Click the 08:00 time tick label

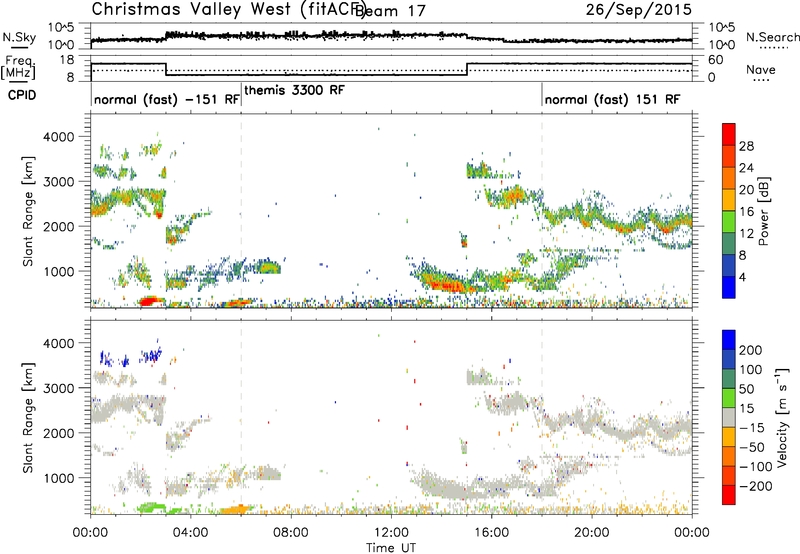(x=291, y=533)
